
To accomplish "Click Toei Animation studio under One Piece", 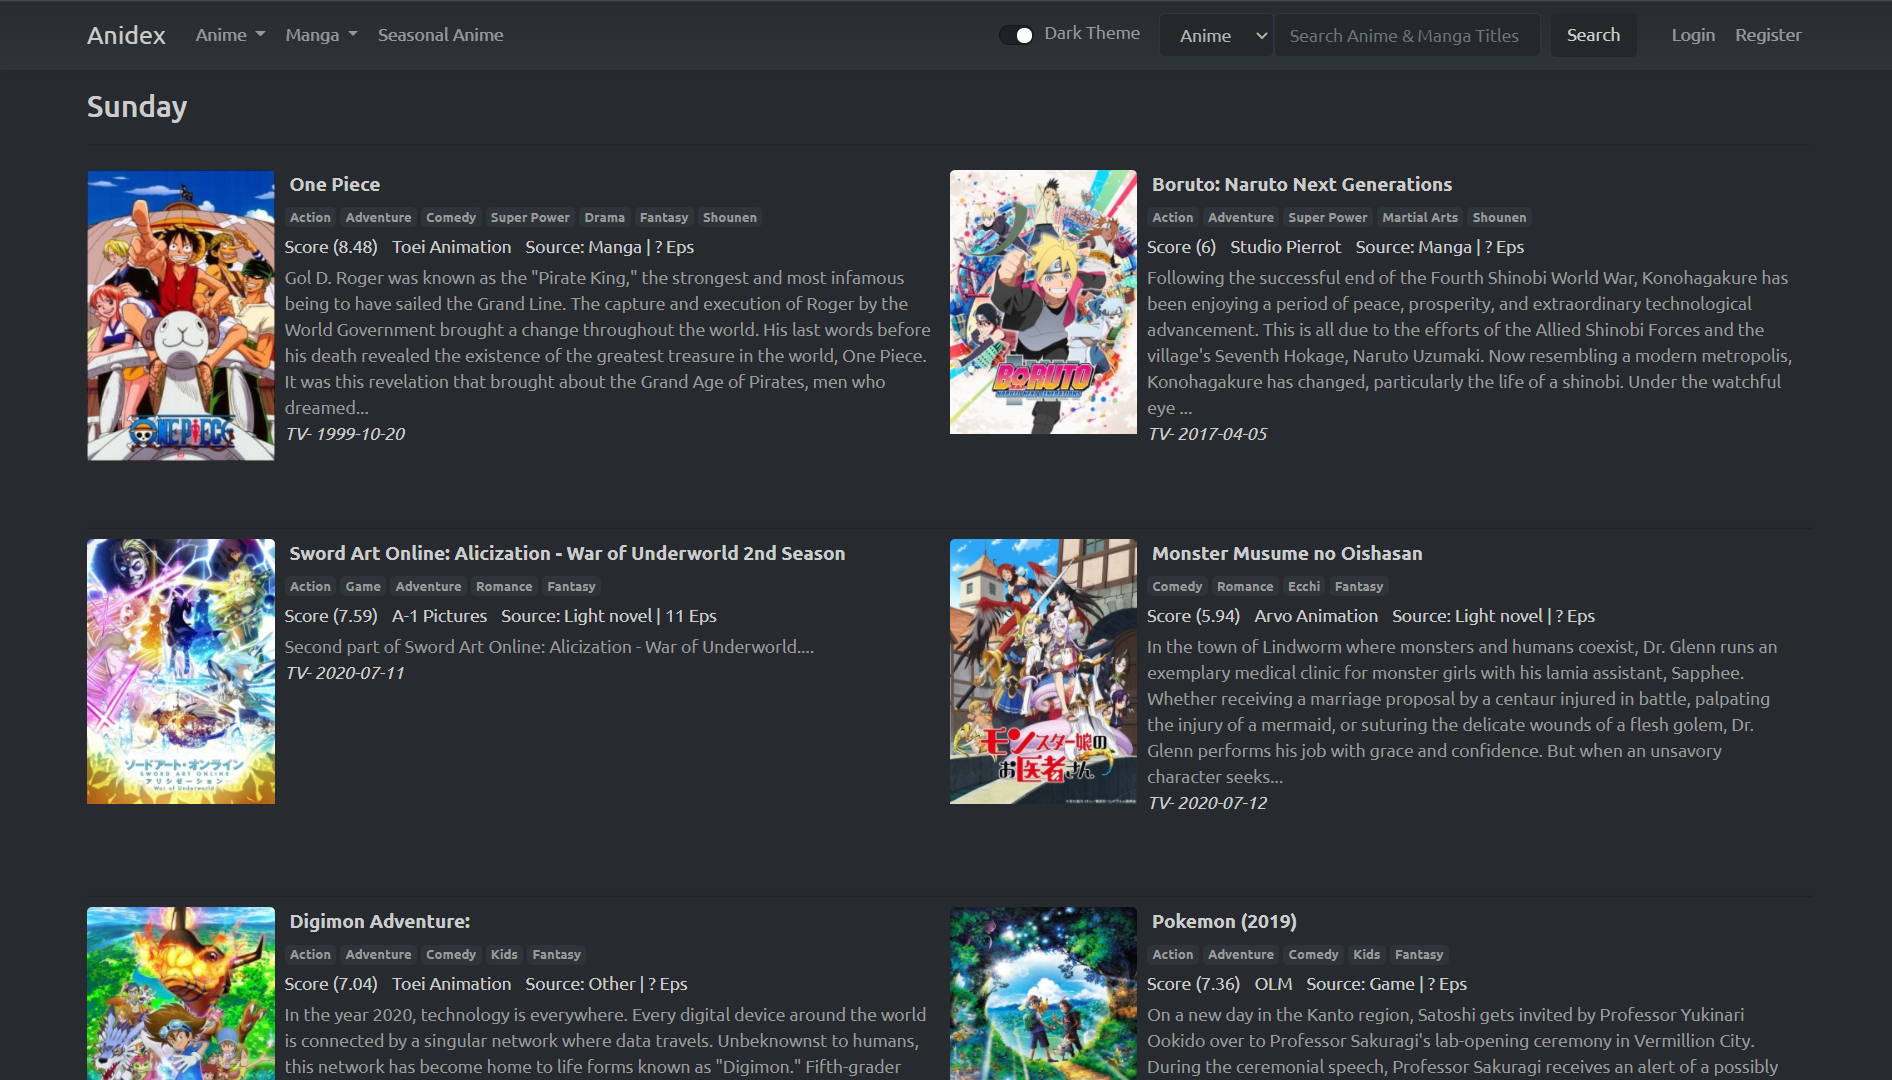I will 451,247.
